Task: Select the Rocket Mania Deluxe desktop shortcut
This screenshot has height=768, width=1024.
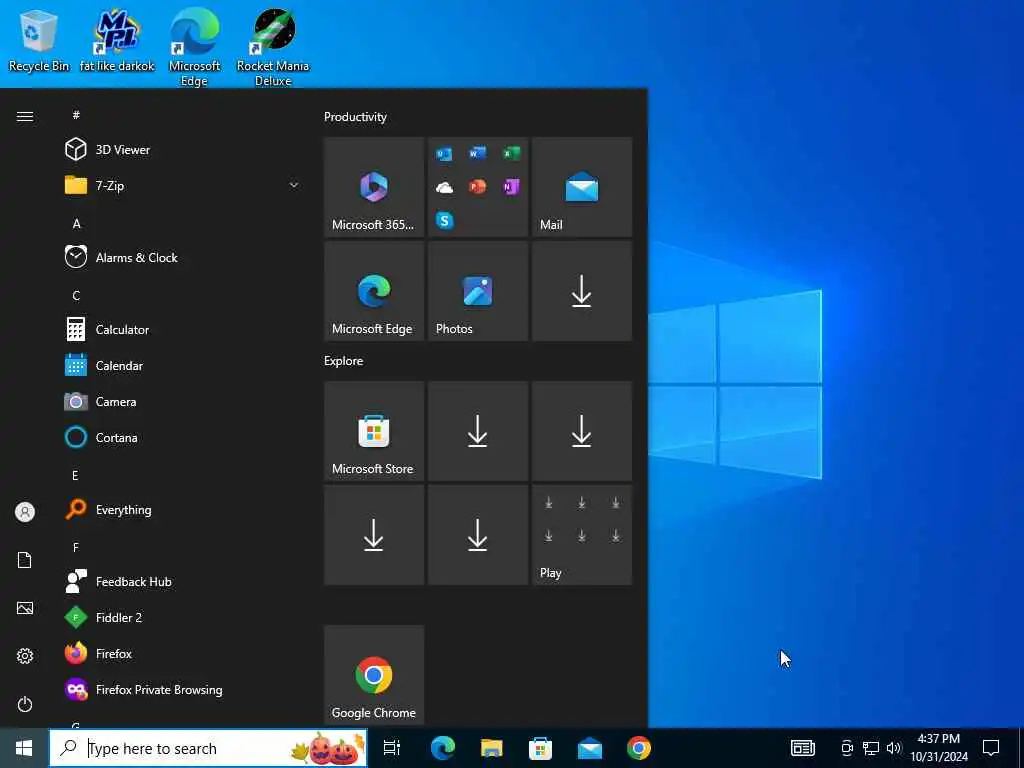Action: pyautogui.click(x=273, y=48)
